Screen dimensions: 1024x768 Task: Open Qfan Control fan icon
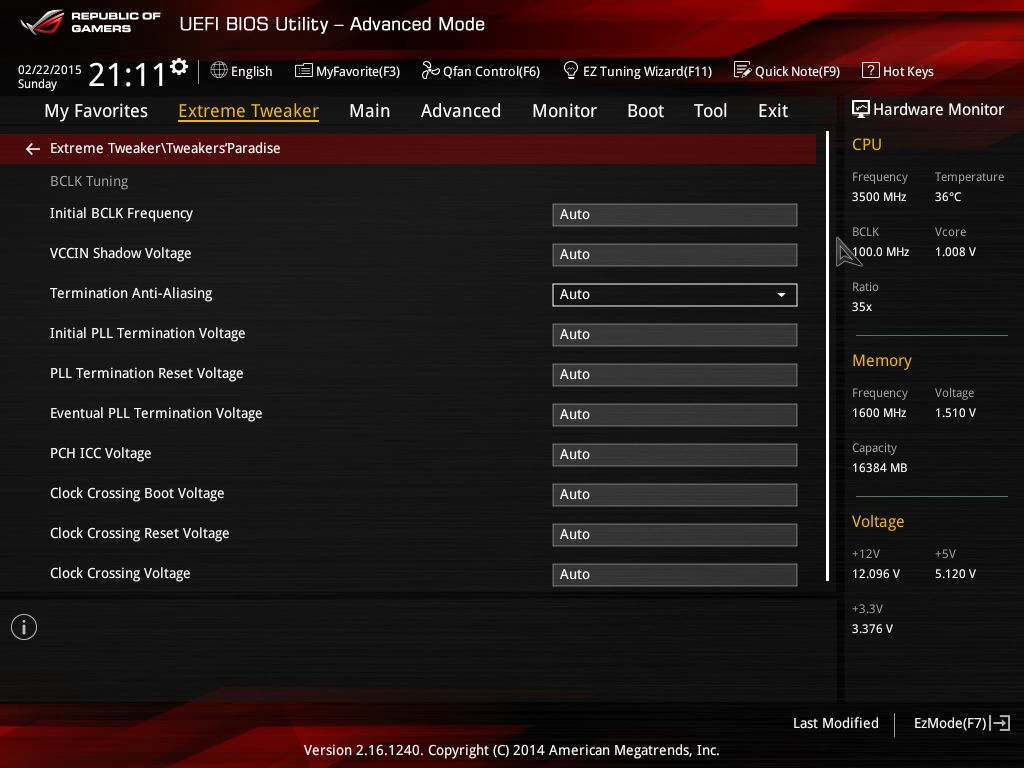(430, 71)
